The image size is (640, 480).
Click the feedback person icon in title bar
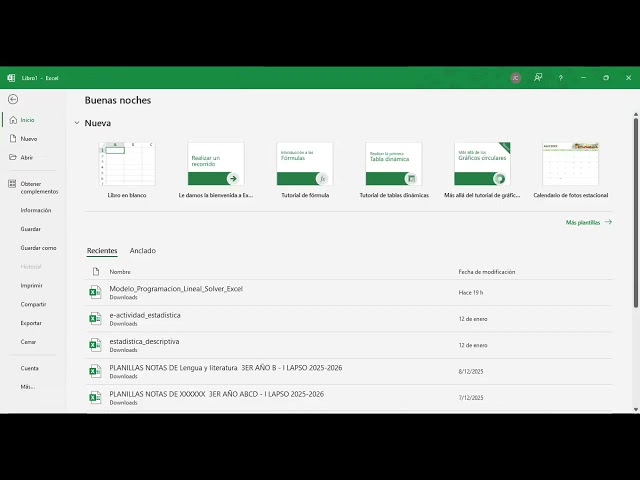538,78
